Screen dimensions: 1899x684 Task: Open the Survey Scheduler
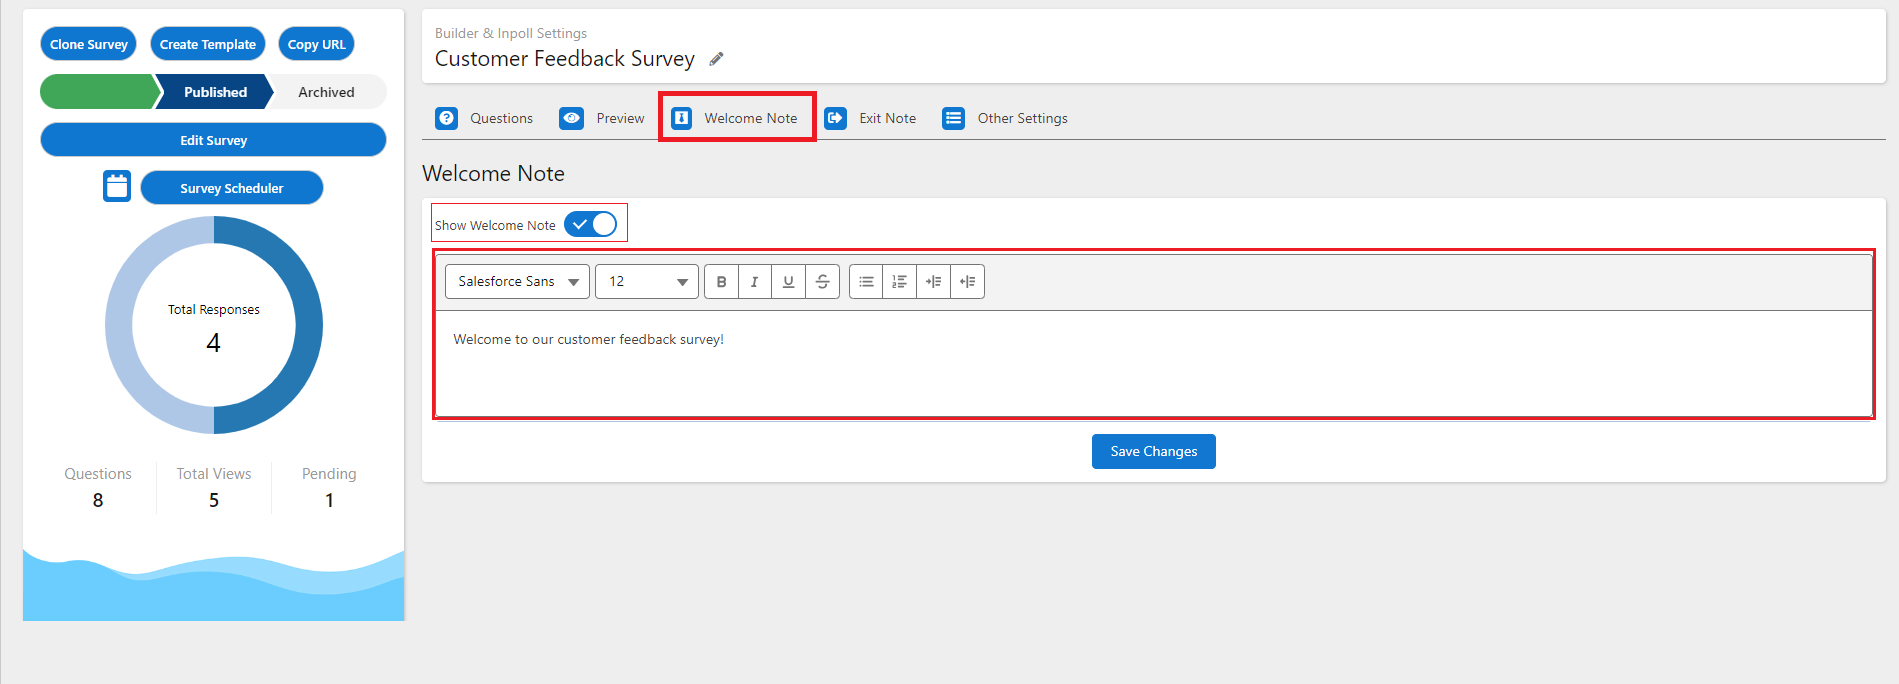232,188
